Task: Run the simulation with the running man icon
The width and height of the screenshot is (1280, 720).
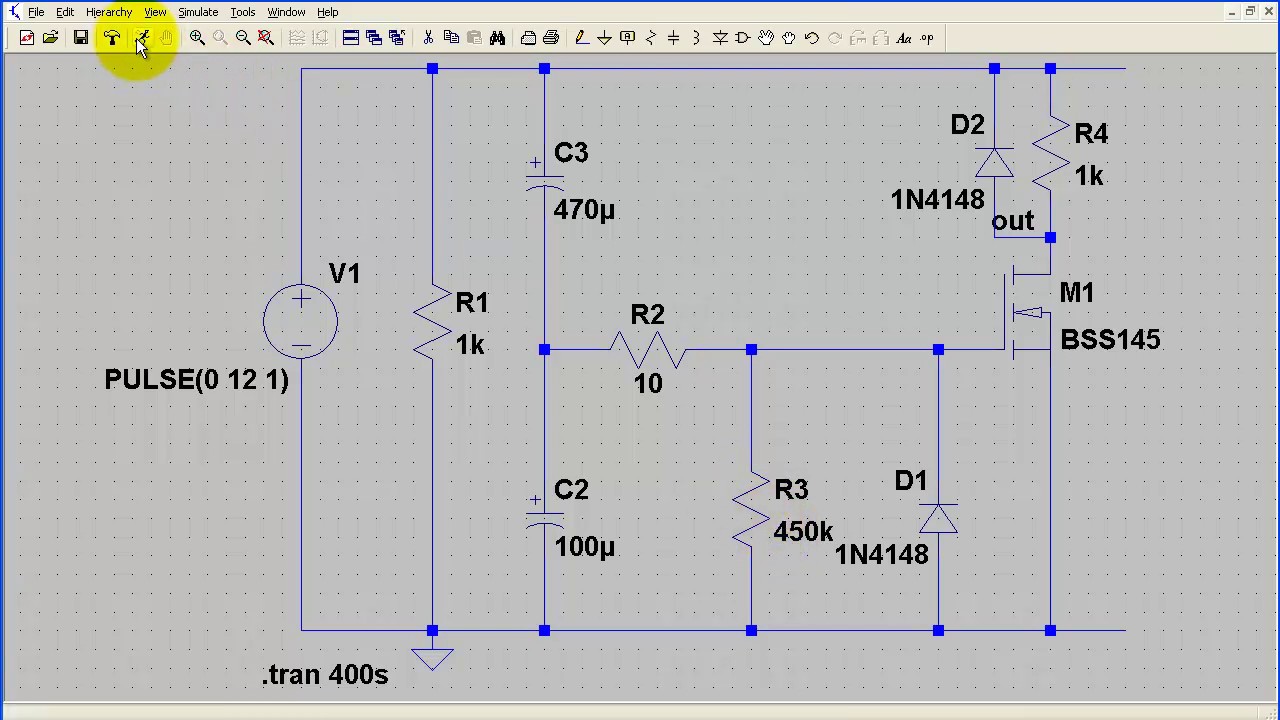Action: coord(142,38)
